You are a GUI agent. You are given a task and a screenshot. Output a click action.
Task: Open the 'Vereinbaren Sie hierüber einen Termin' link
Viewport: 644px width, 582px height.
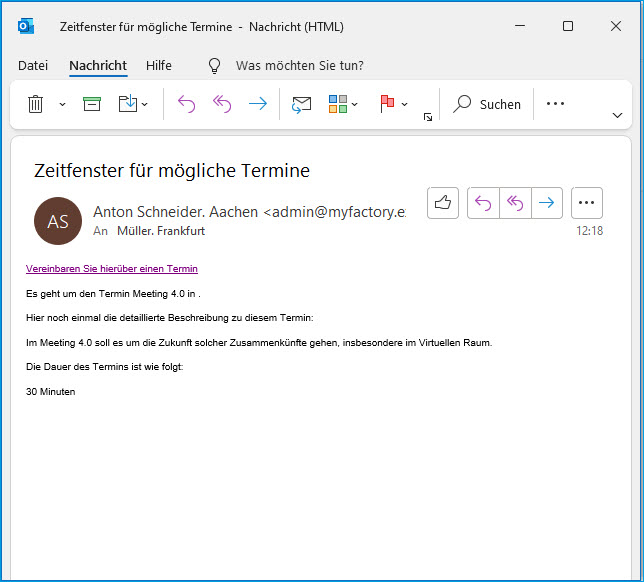(x=112, y=269)
